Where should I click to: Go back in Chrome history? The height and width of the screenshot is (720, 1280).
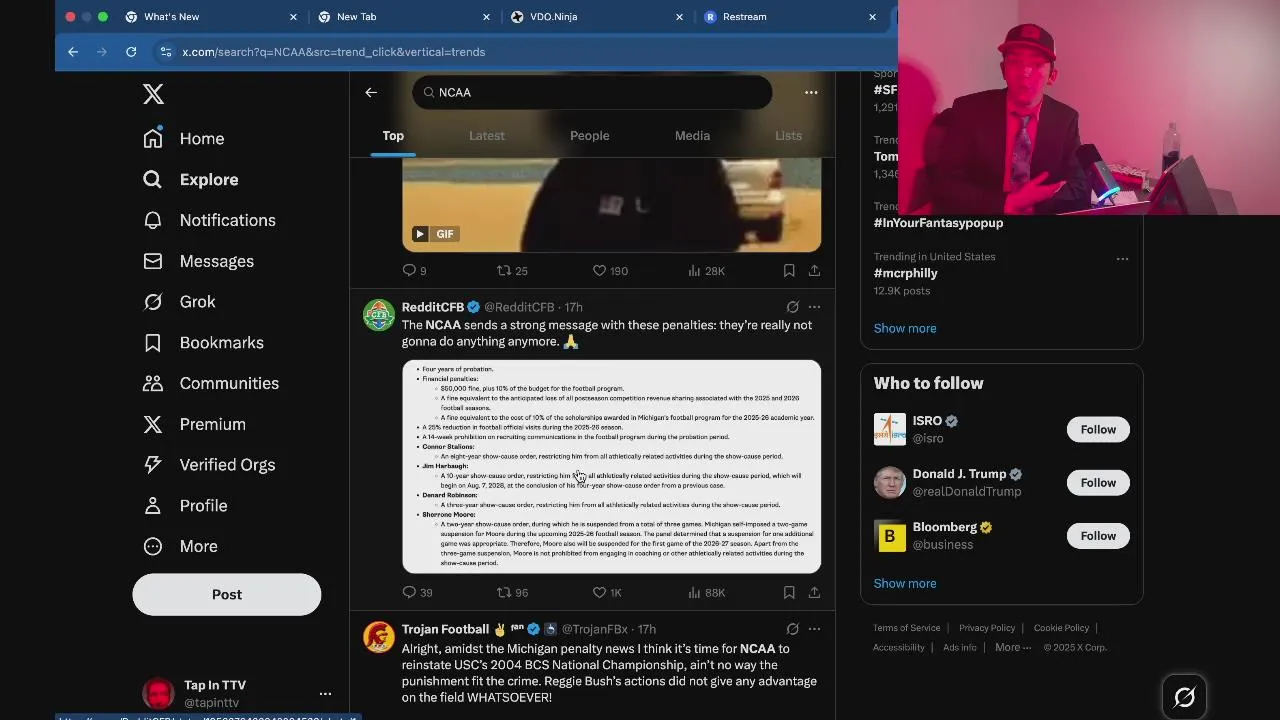click(73, 52)
